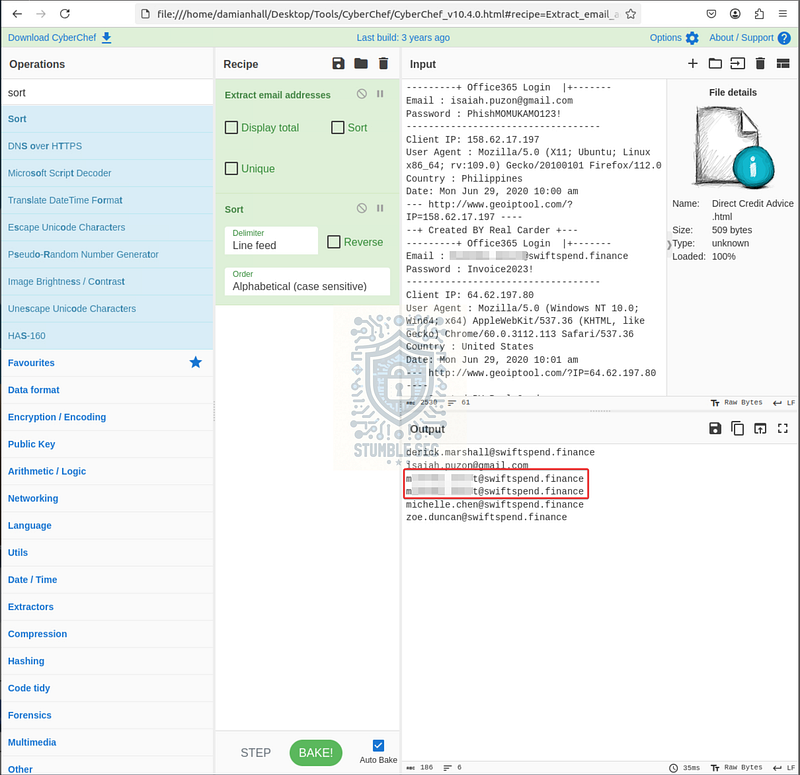800x775 pixels.
Task: Click the About / Support question icon
Action: point(784,38)
